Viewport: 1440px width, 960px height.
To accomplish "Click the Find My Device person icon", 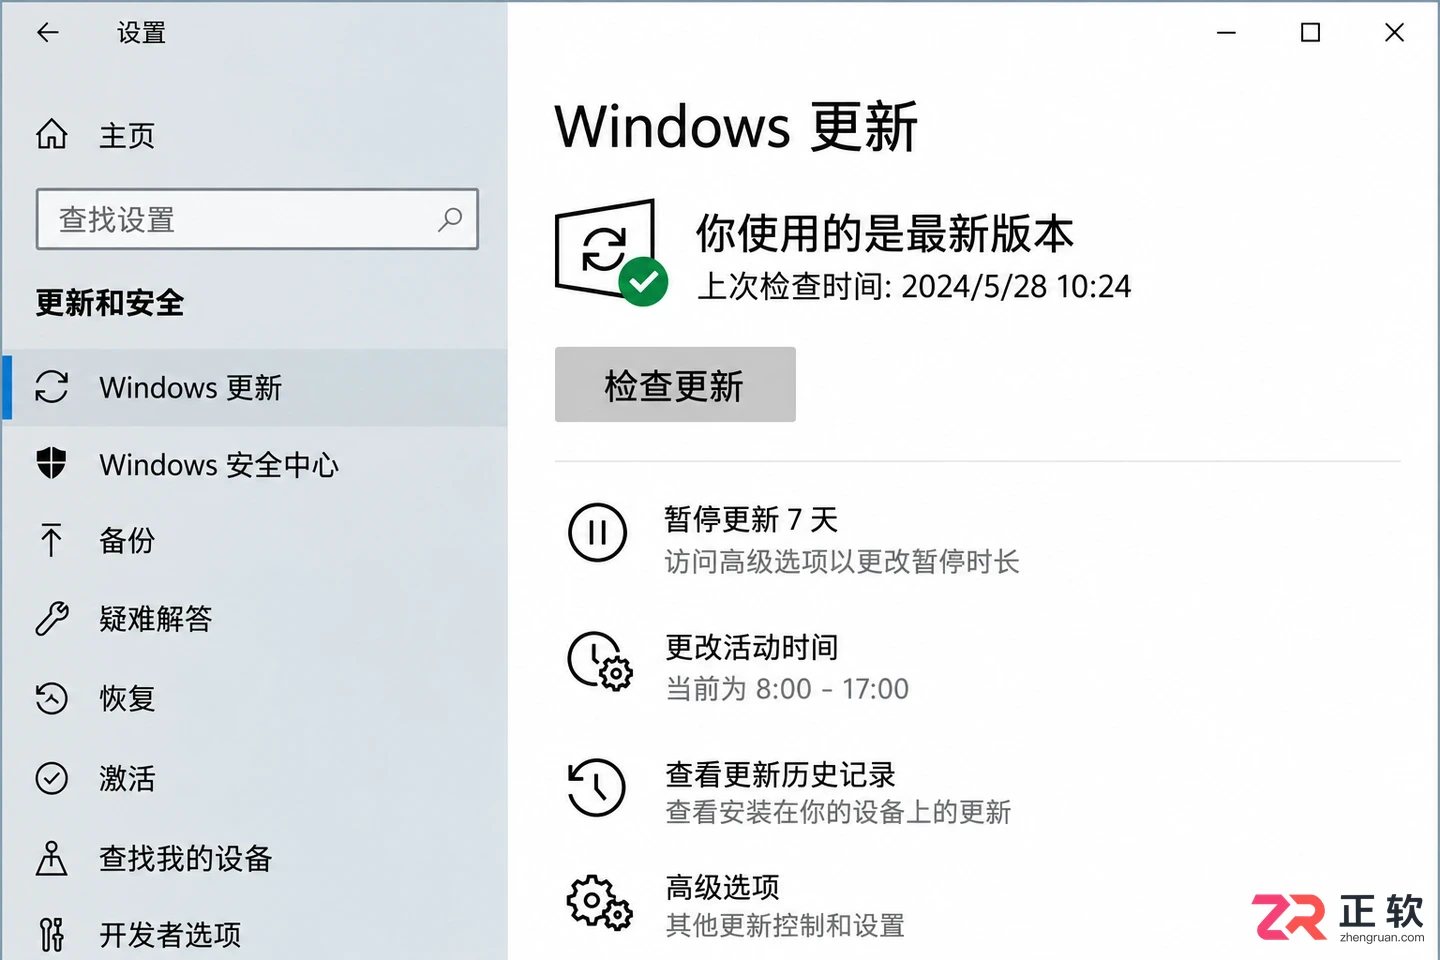I will pos(52,858).
